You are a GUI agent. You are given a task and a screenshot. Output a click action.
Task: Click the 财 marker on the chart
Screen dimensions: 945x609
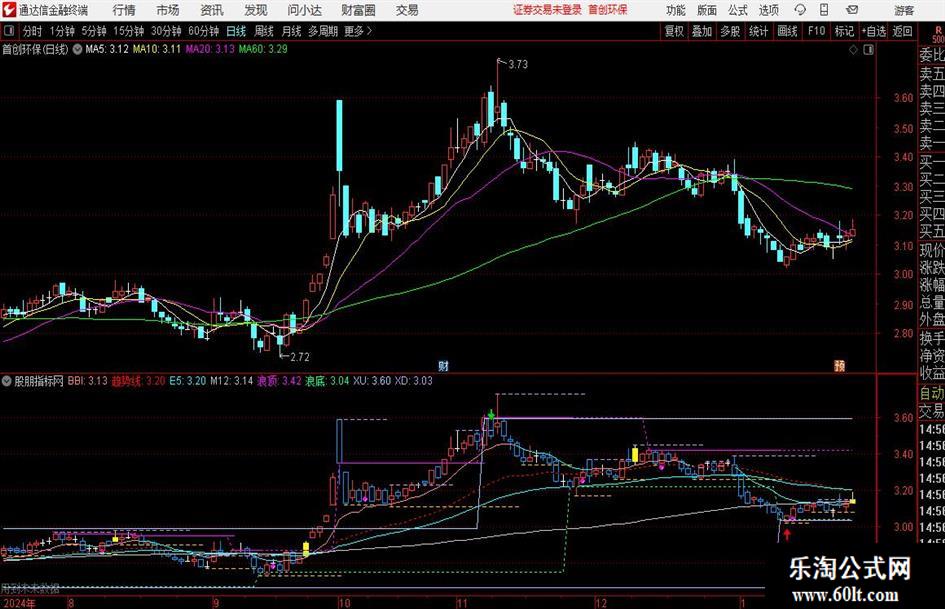point(443,365)
